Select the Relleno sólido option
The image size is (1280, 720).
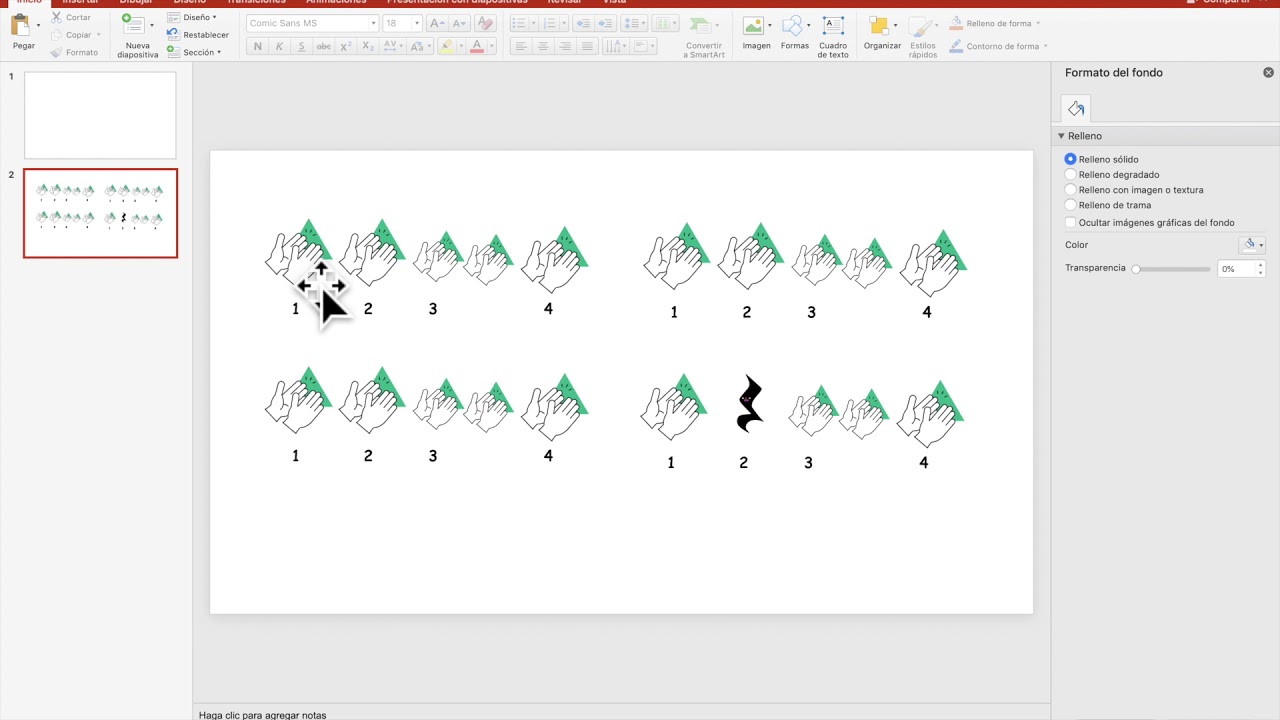[1070, 159]
